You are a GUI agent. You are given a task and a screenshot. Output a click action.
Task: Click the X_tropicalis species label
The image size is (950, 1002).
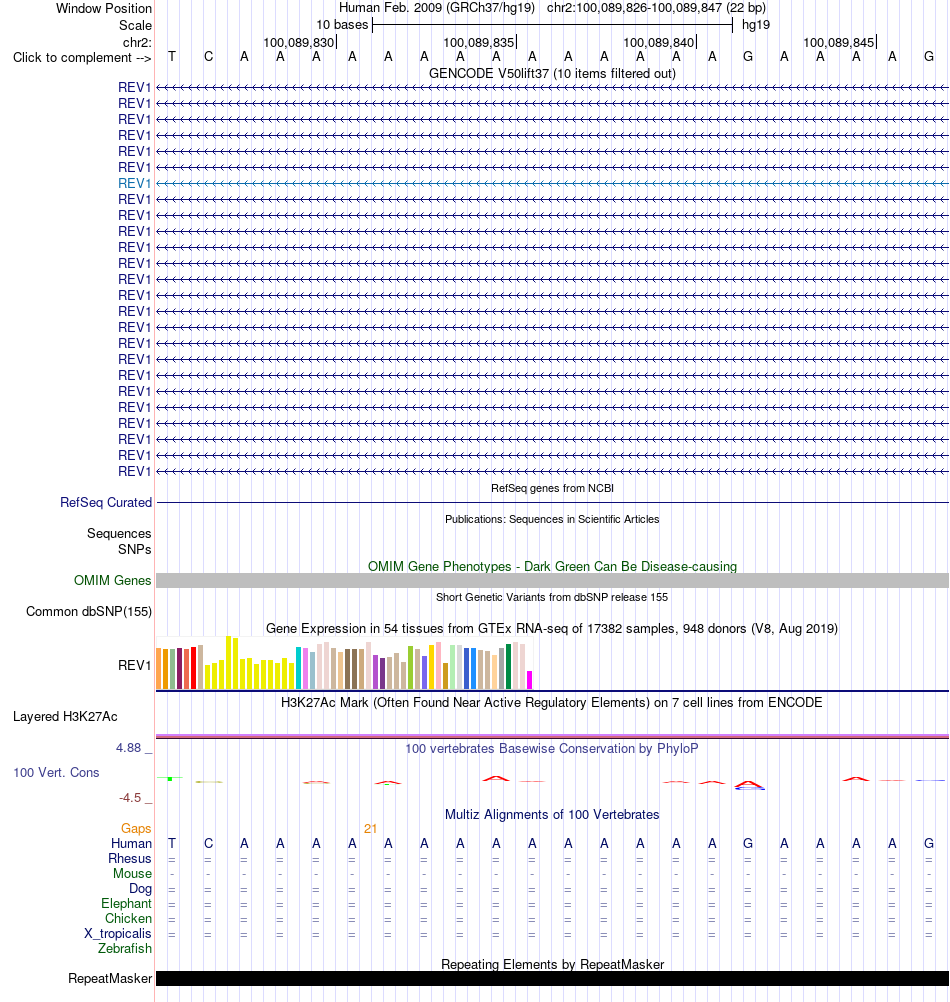(x=118, y=934)
